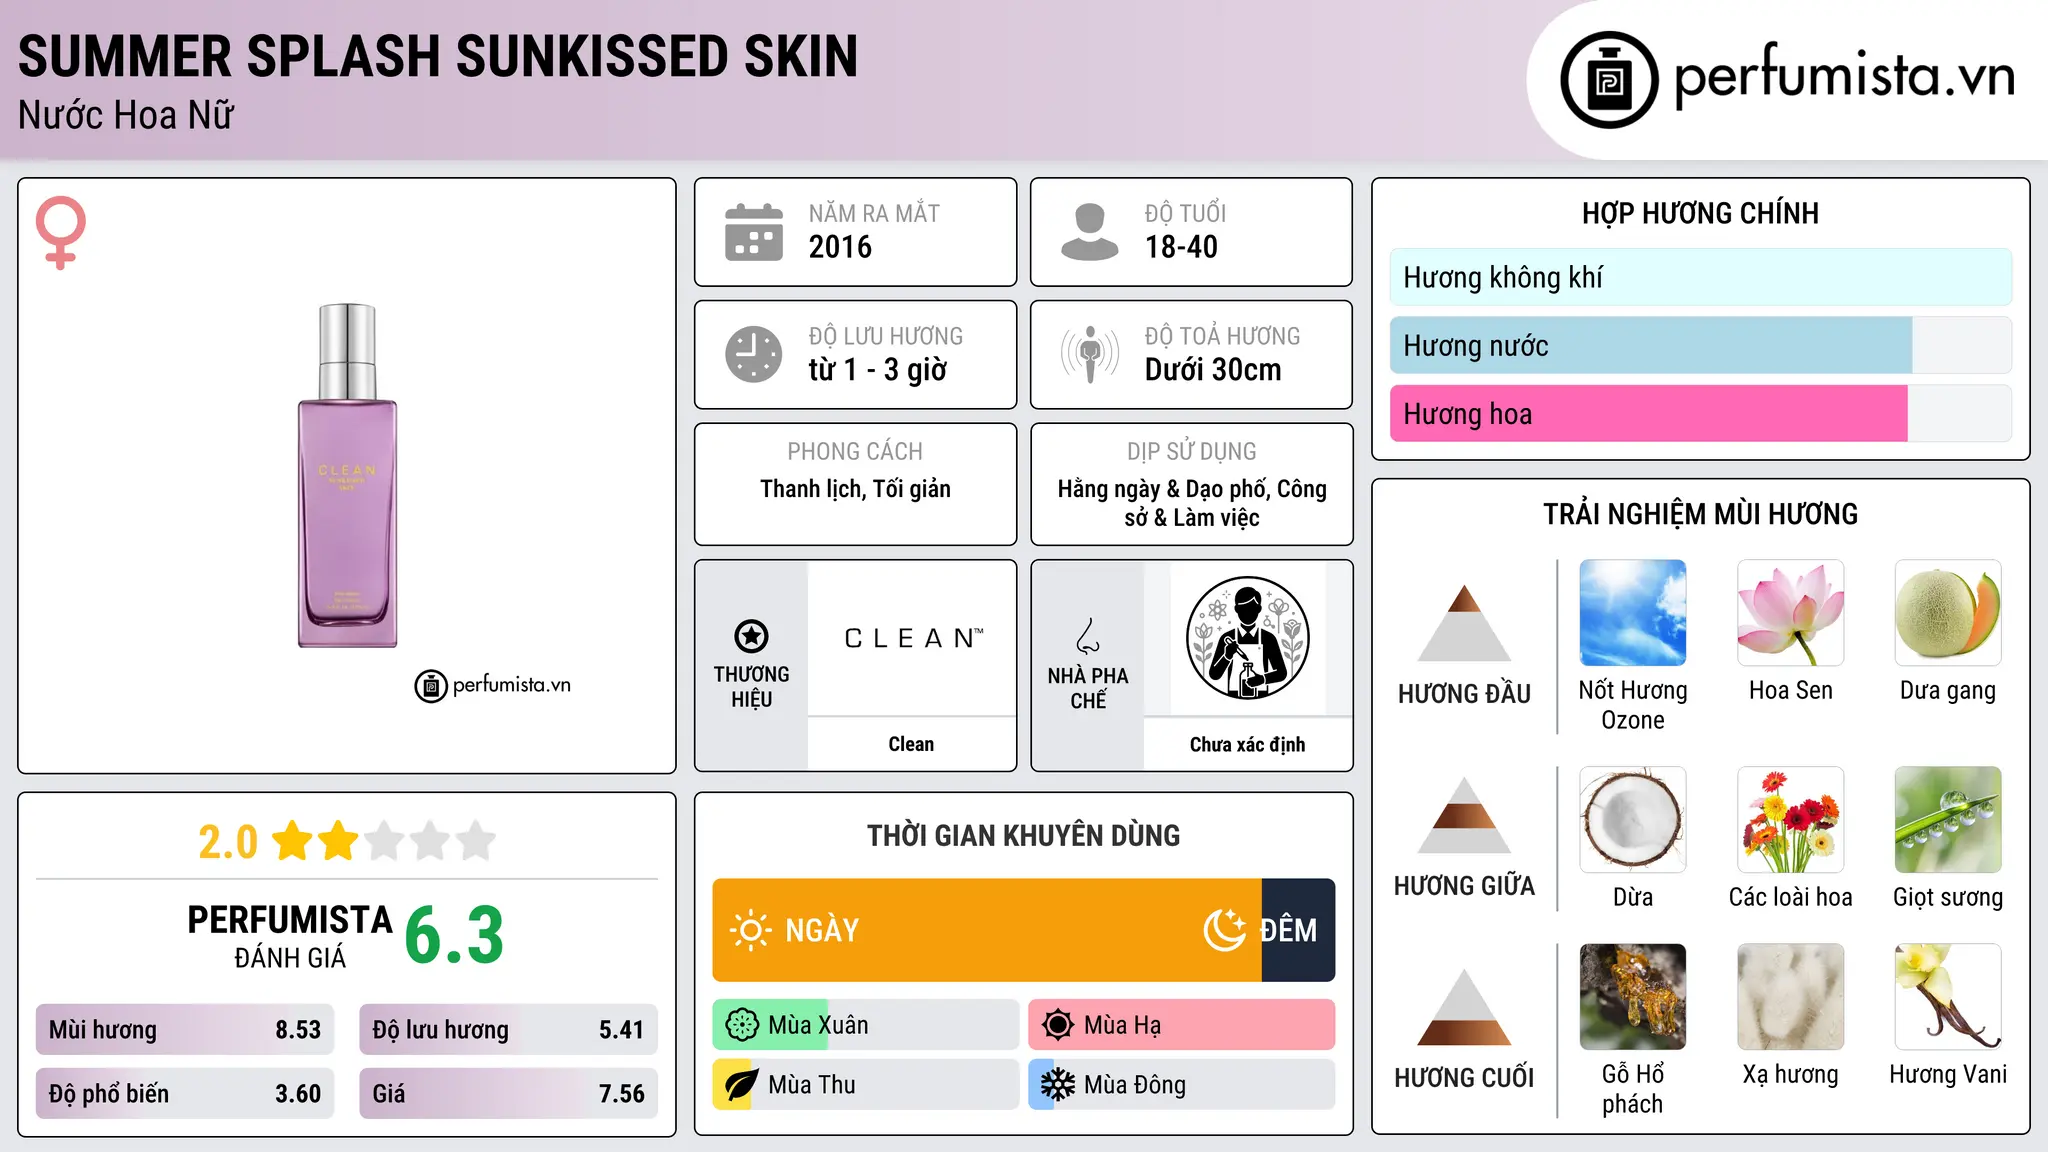
Task: Click the person icon beside Độ tuổi
Action: [x=1090, y=232]
